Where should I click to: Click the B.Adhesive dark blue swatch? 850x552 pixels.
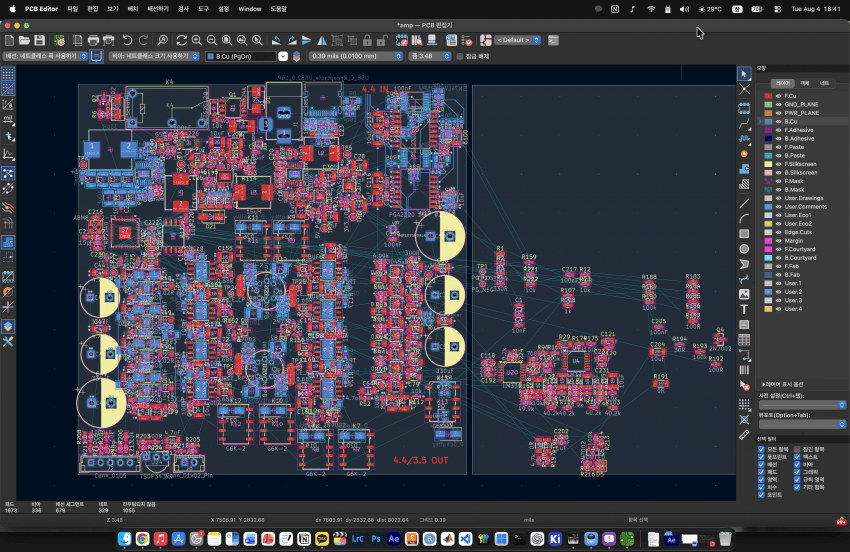tap(768, 139)
